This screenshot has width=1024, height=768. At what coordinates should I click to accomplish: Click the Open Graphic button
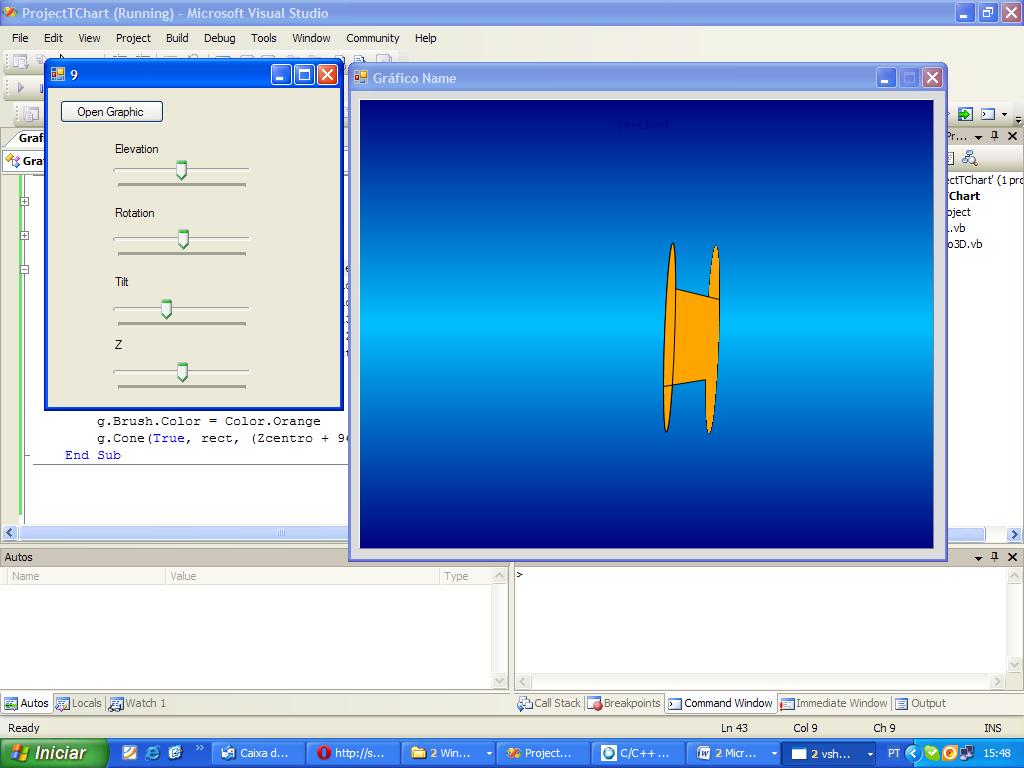(x=111, y=112)
